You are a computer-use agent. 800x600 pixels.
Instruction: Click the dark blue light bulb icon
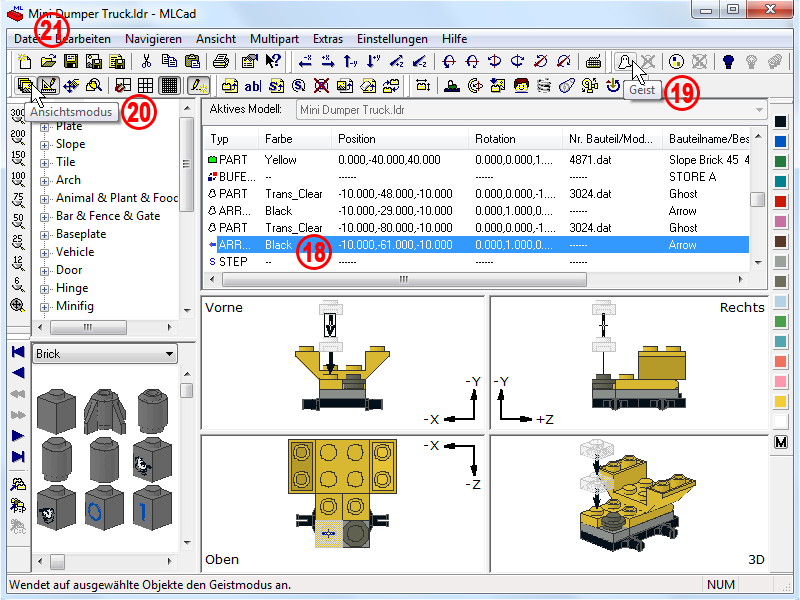click(728, 62)
